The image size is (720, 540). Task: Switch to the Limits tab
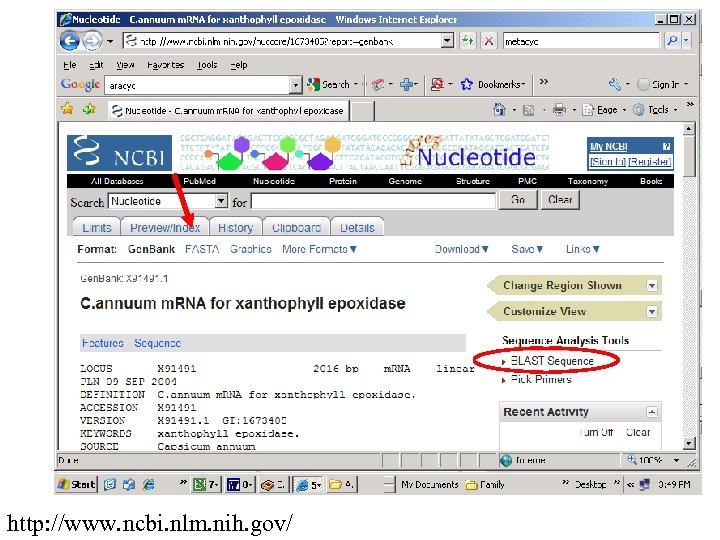[97, 227]
